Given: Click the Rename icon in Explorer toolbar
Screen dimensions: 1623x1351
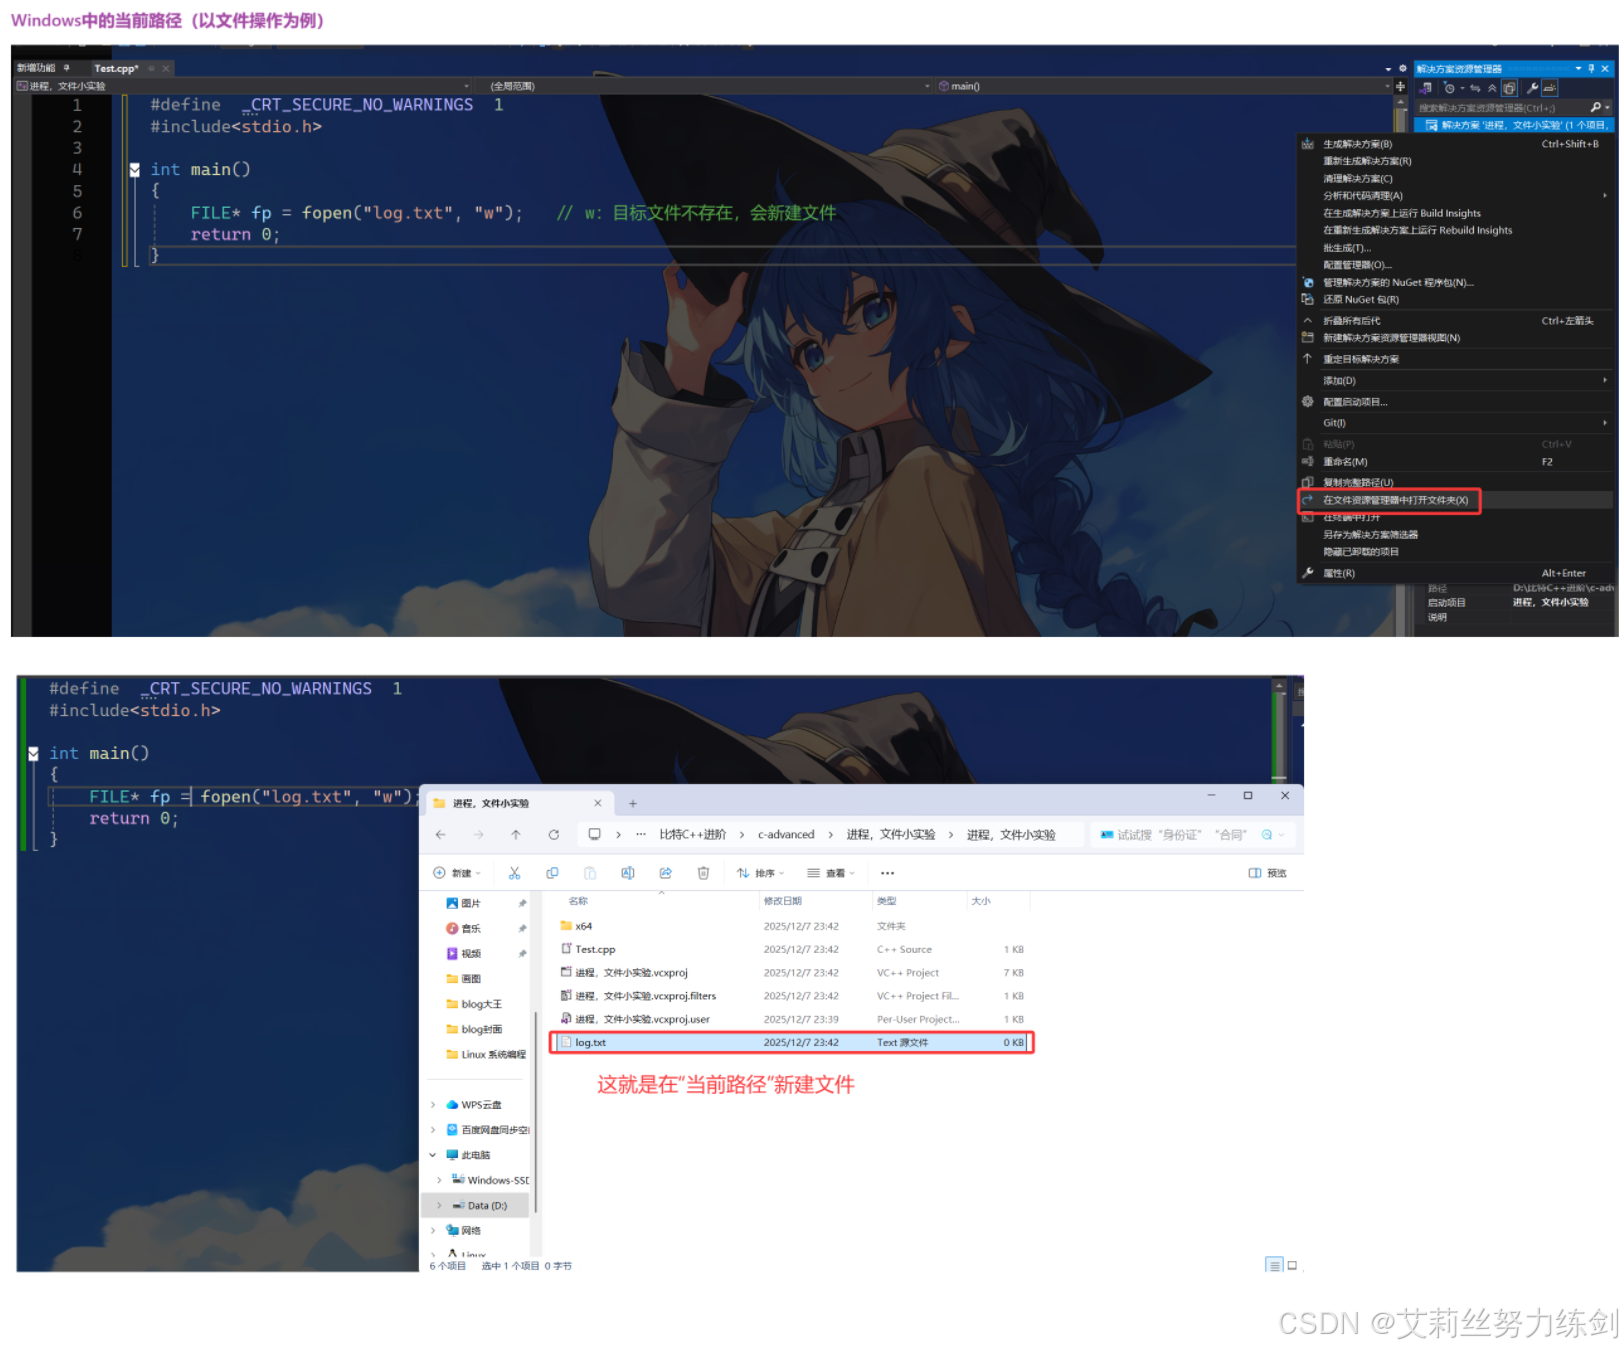Looking at the screenshot, I should pos(628,873).
